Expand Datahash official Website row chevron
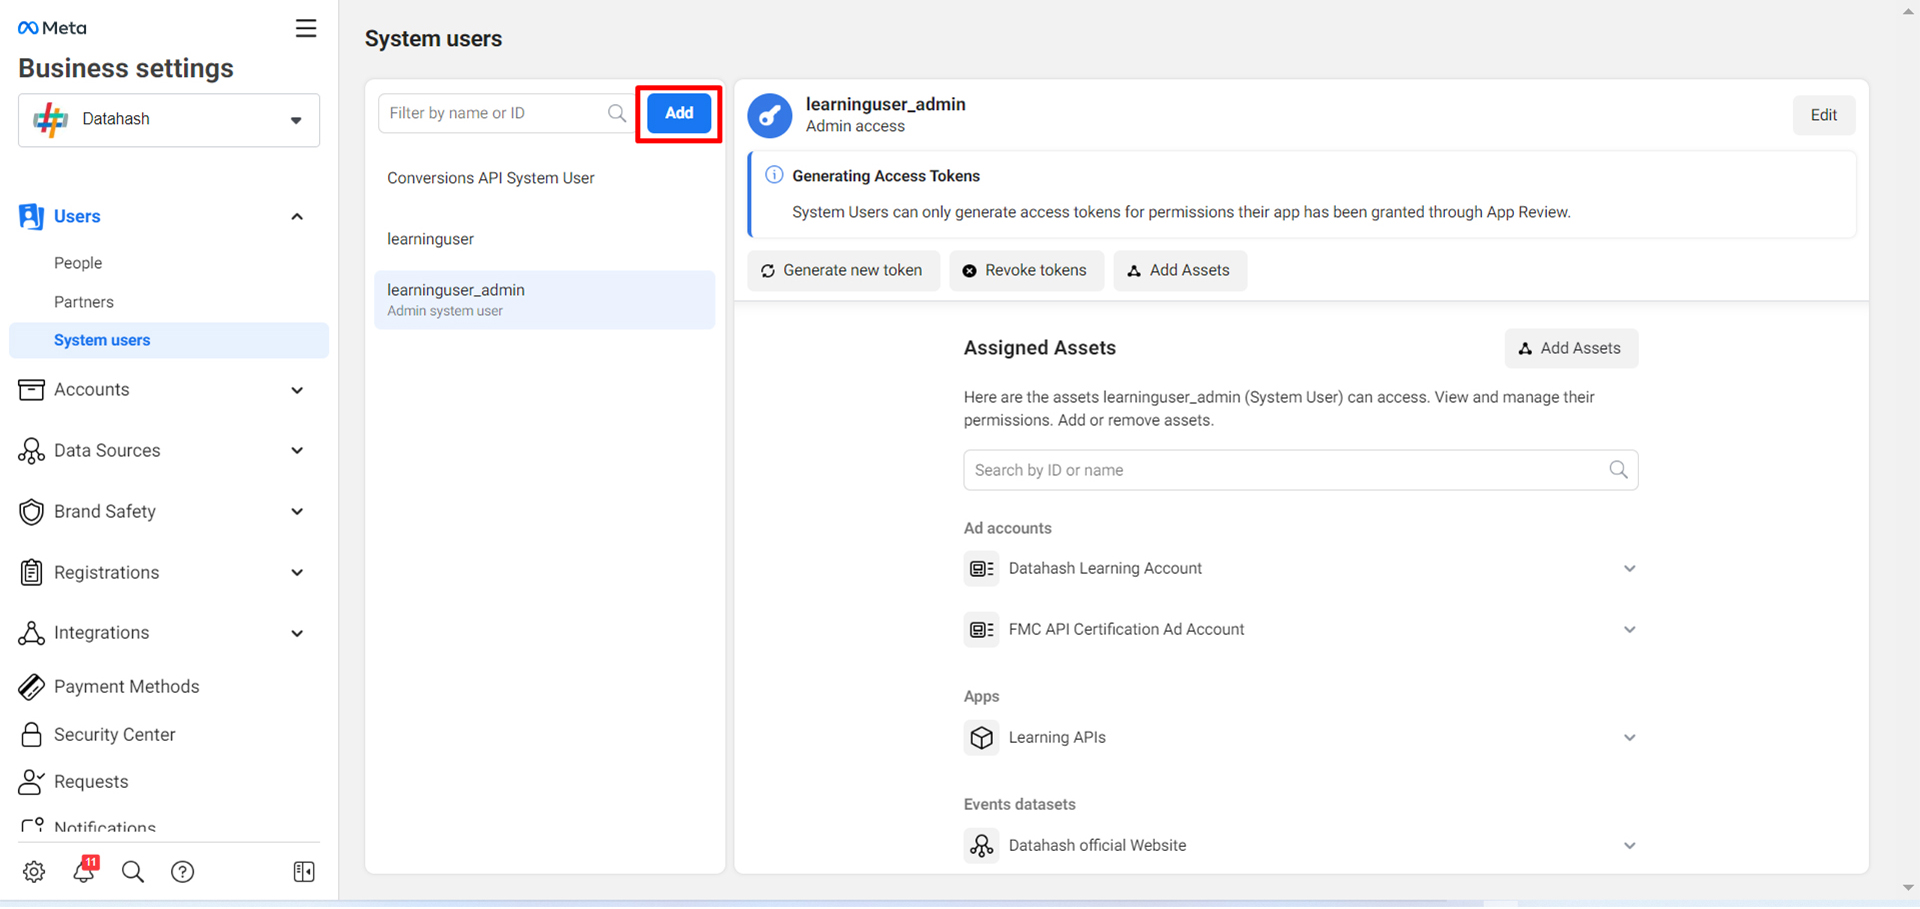This screenshot has height=909, width=1920. [x=1629, y=846]
